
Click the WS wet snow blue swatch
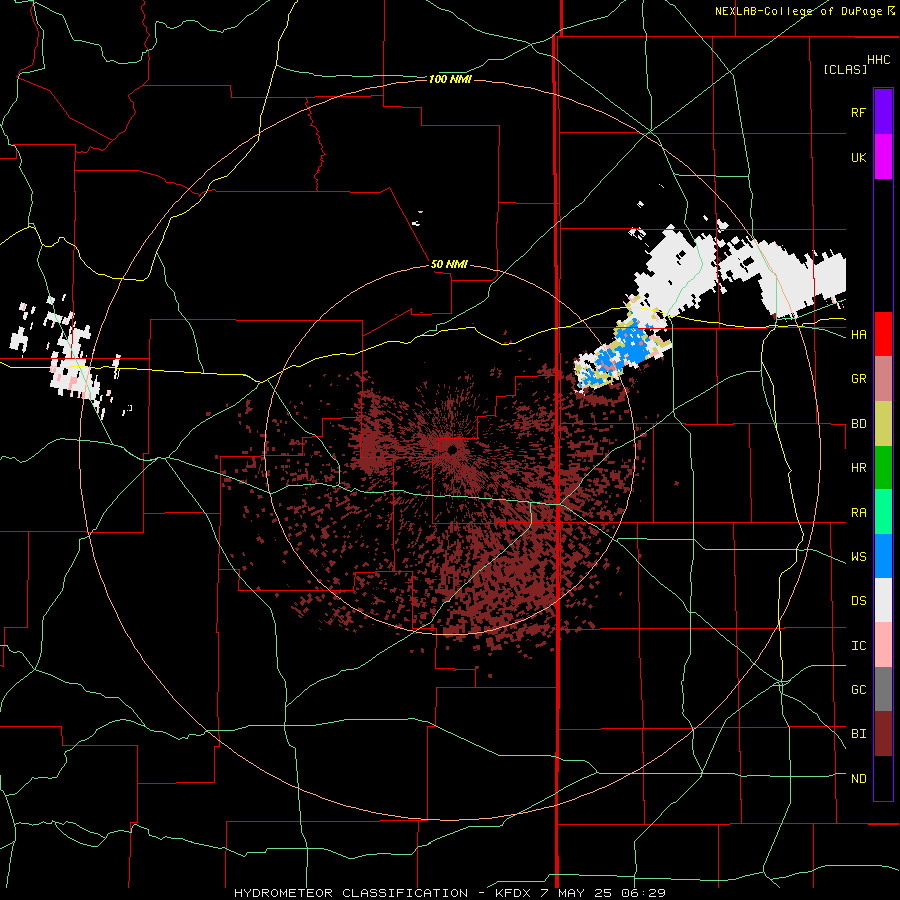coord(883,556)
